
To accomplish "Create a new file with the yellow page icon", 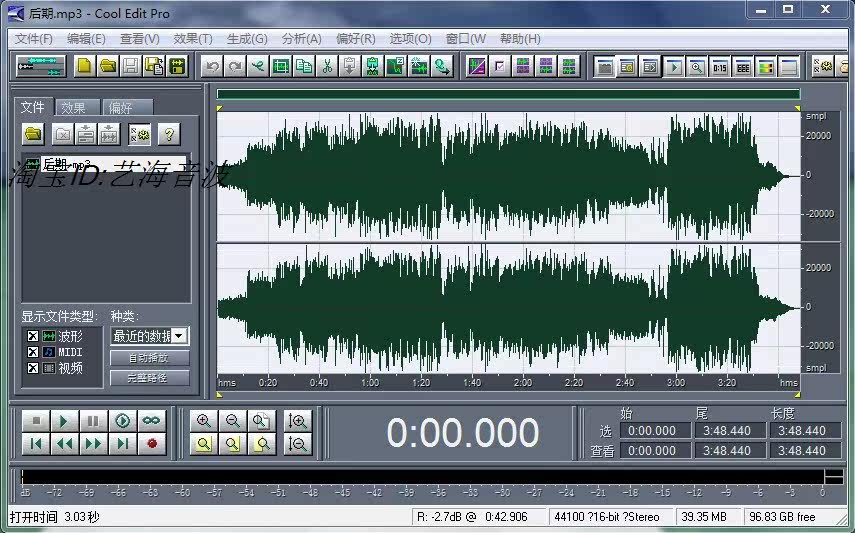I will pos(85,67).
